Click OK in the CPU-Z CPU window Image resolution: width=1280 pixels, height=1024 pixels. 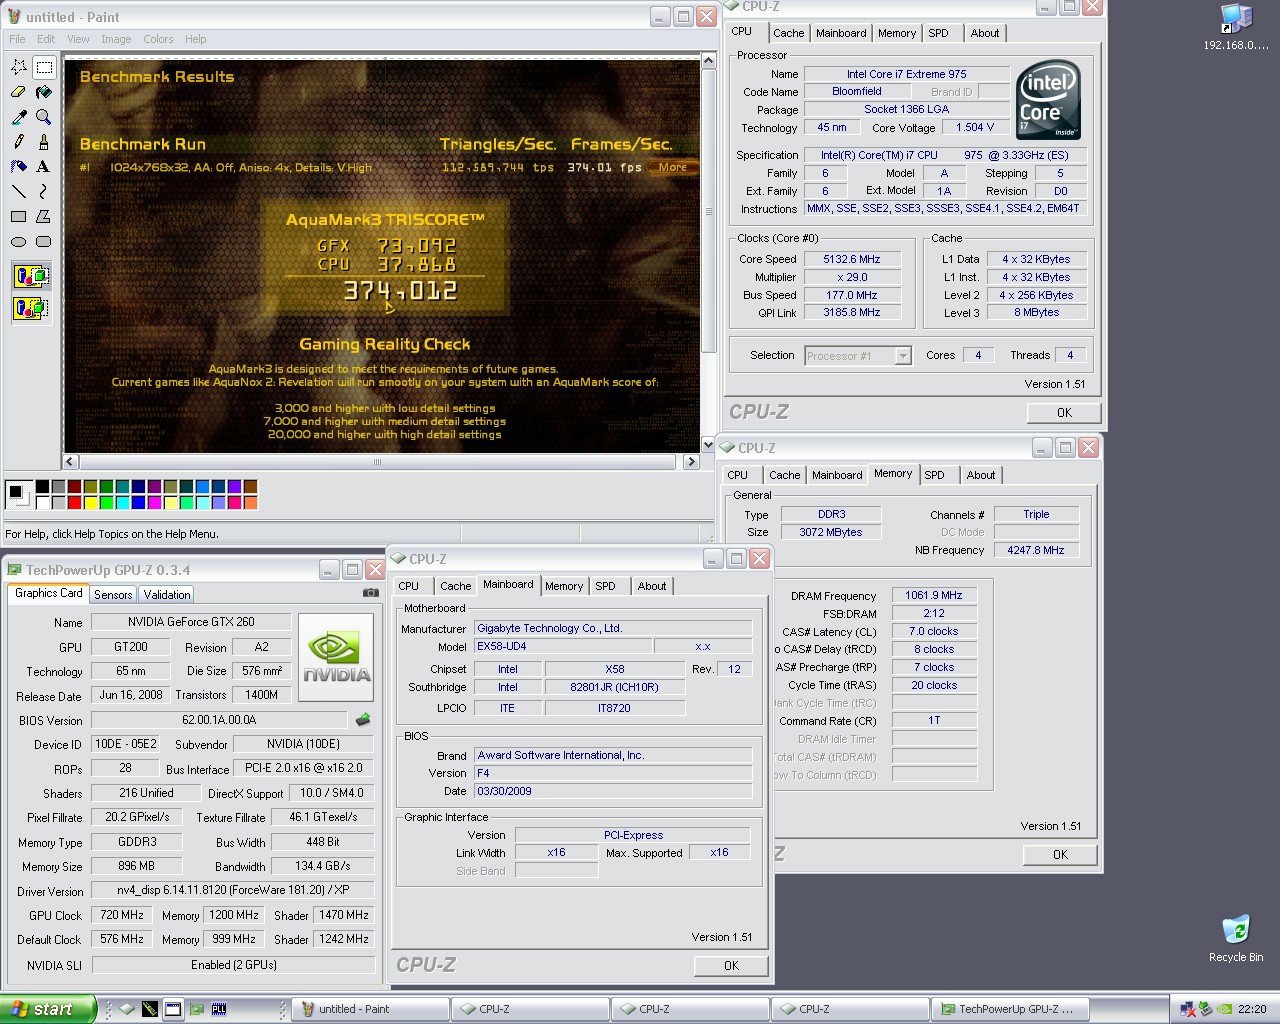1064,412
